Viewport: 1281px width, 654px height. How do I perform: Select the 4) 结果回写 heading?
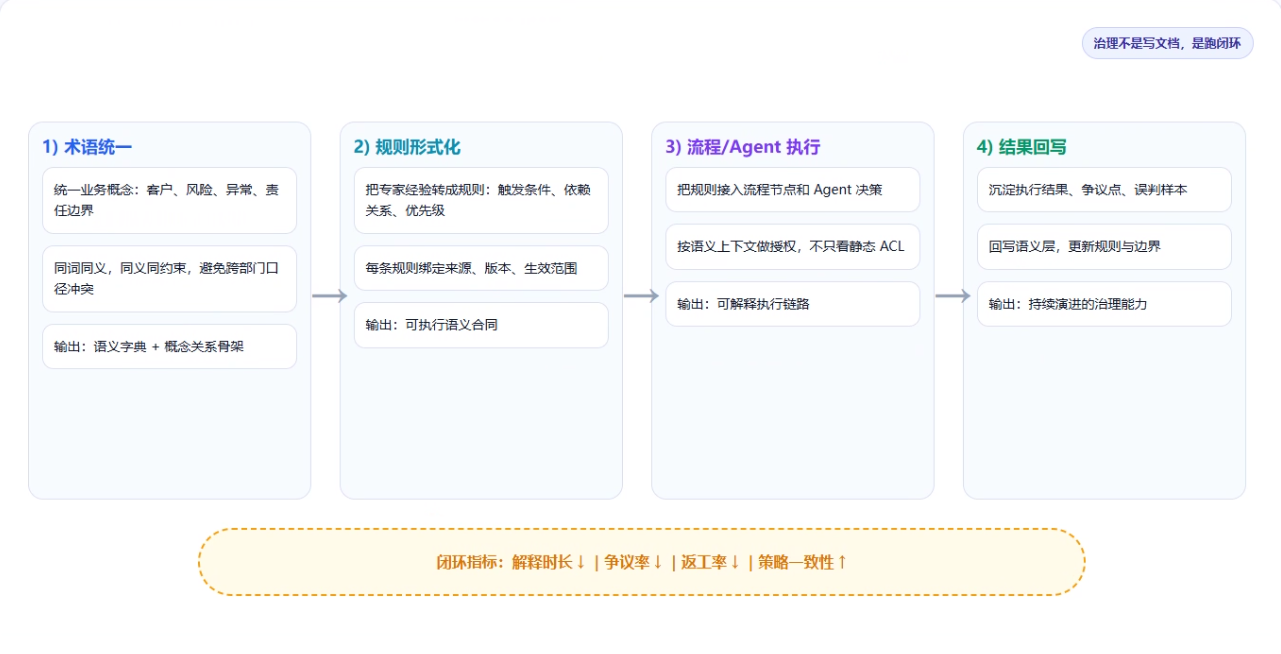(x=1022, y=147)
